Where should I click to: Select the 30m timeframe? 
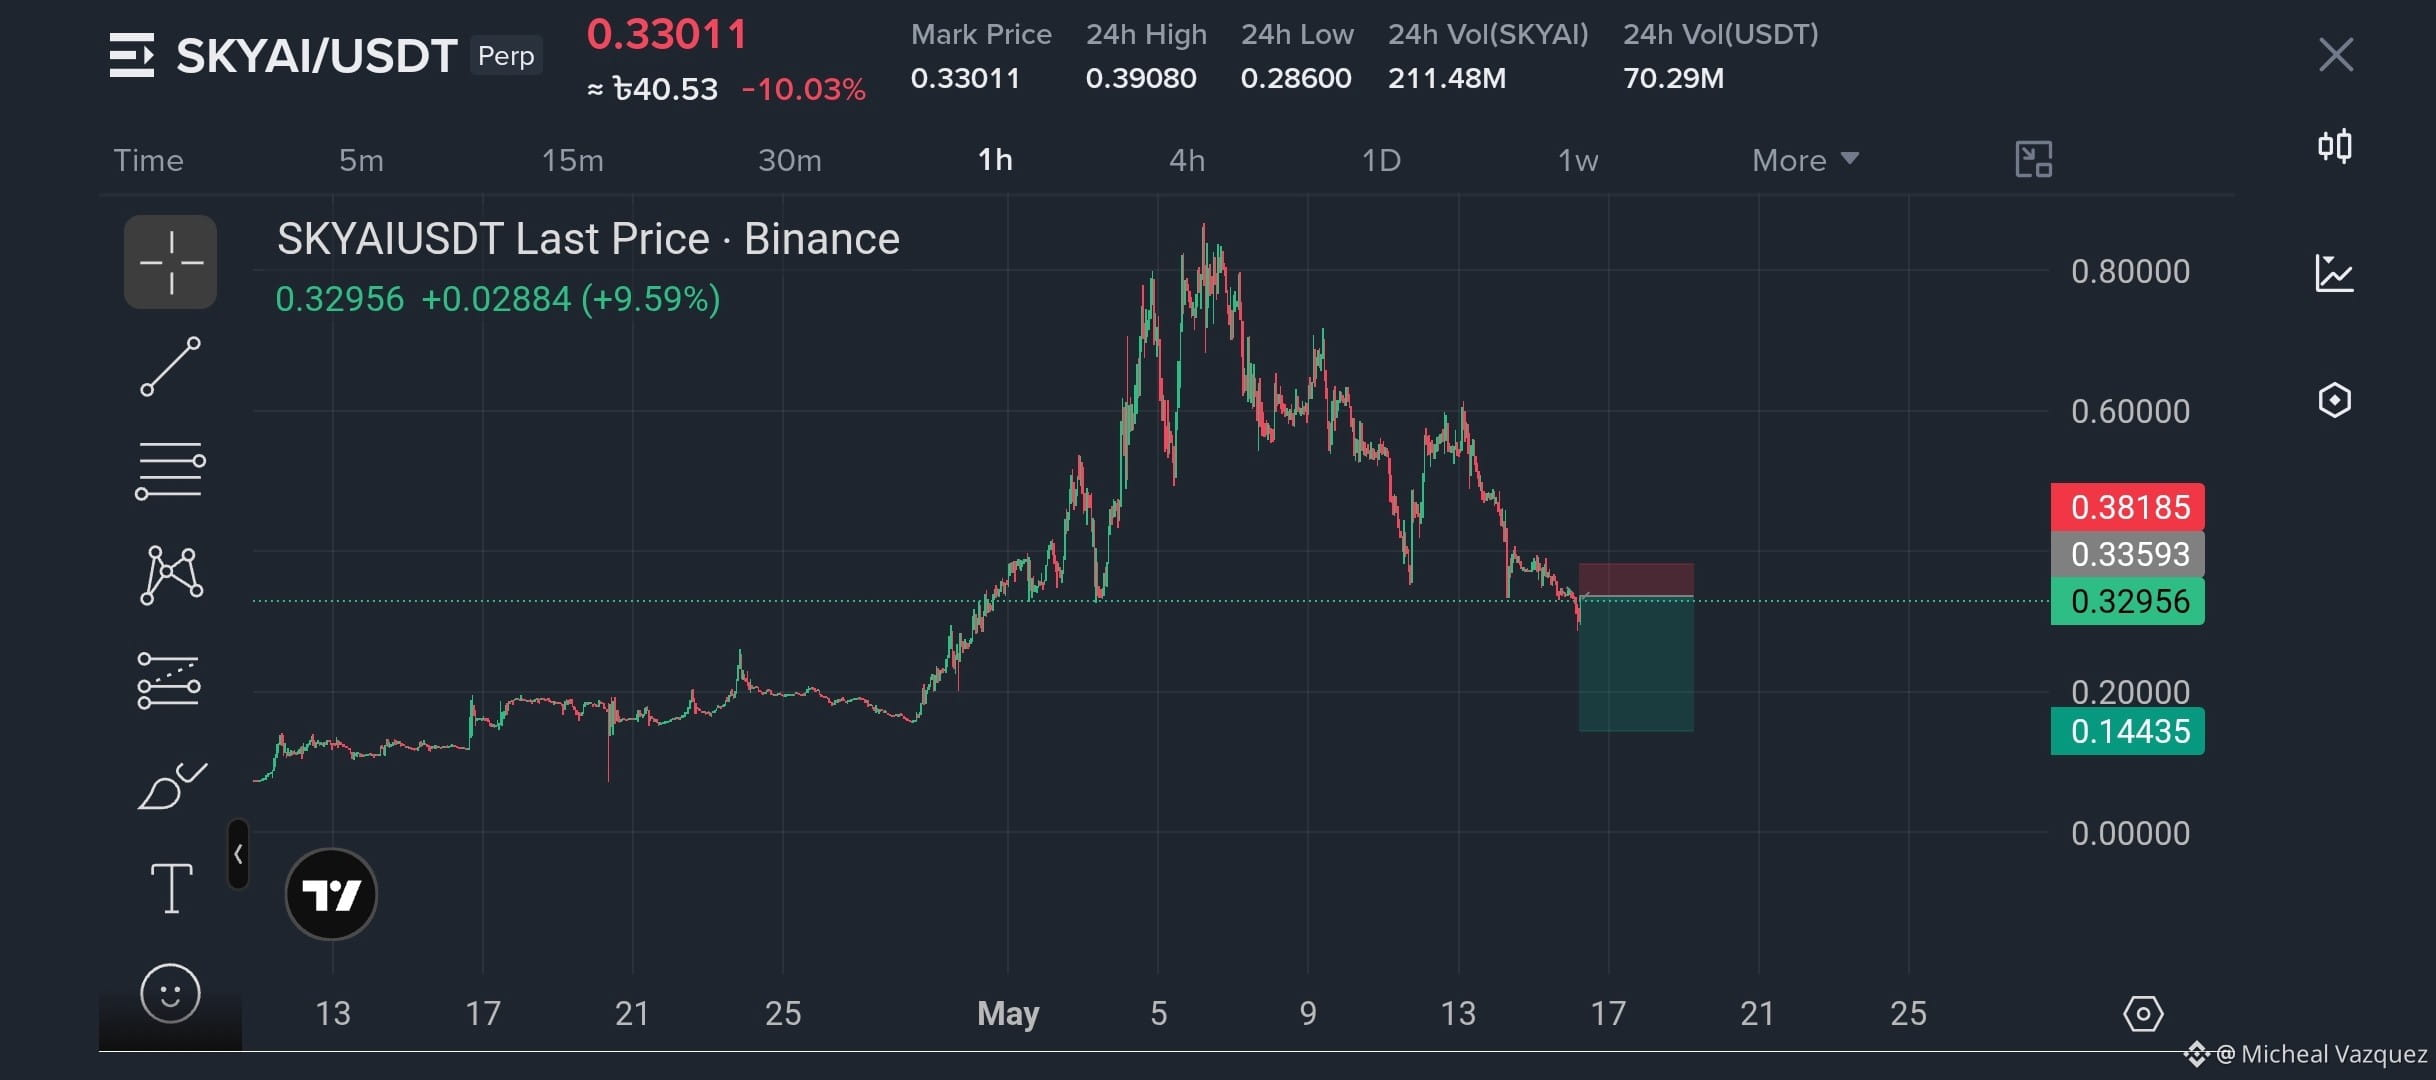[790, 160]
